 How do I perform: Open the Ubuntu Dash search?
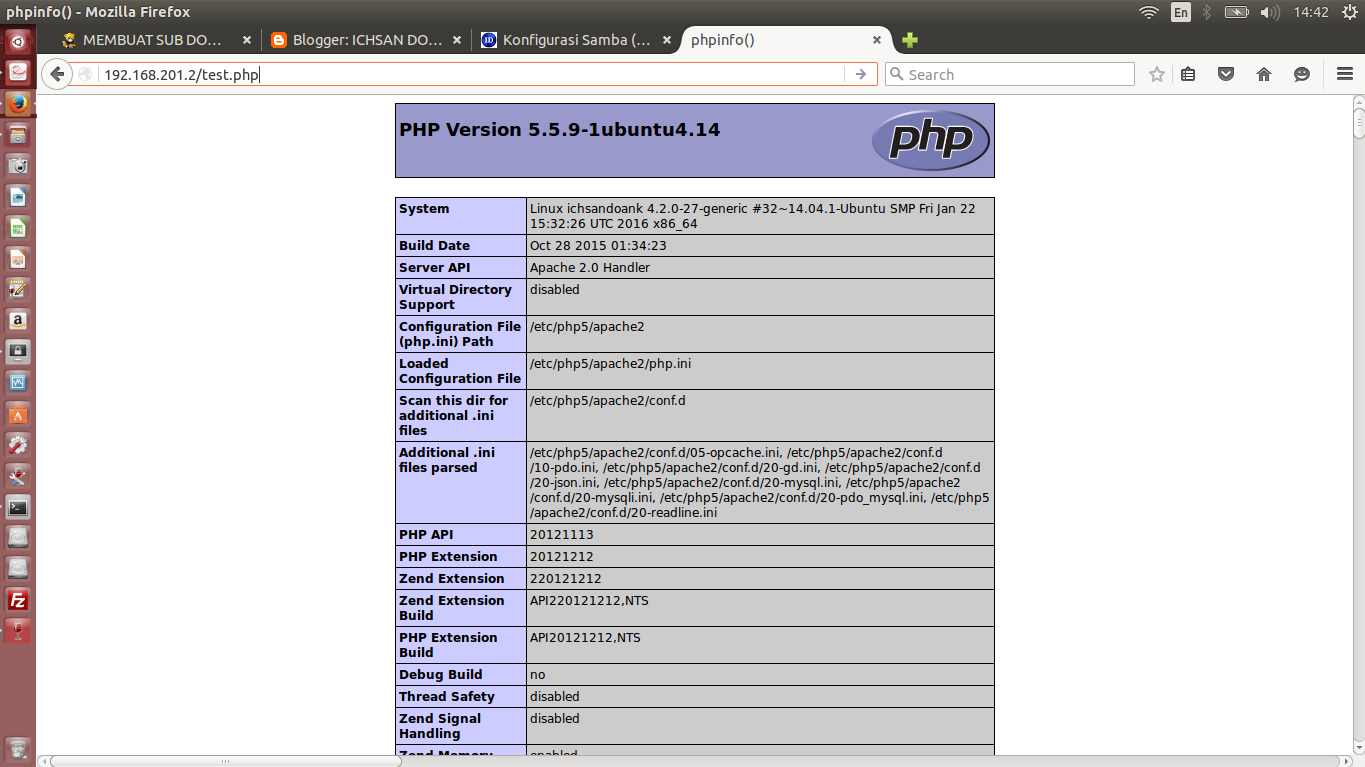pyautogui.click(x=18, y=41)
